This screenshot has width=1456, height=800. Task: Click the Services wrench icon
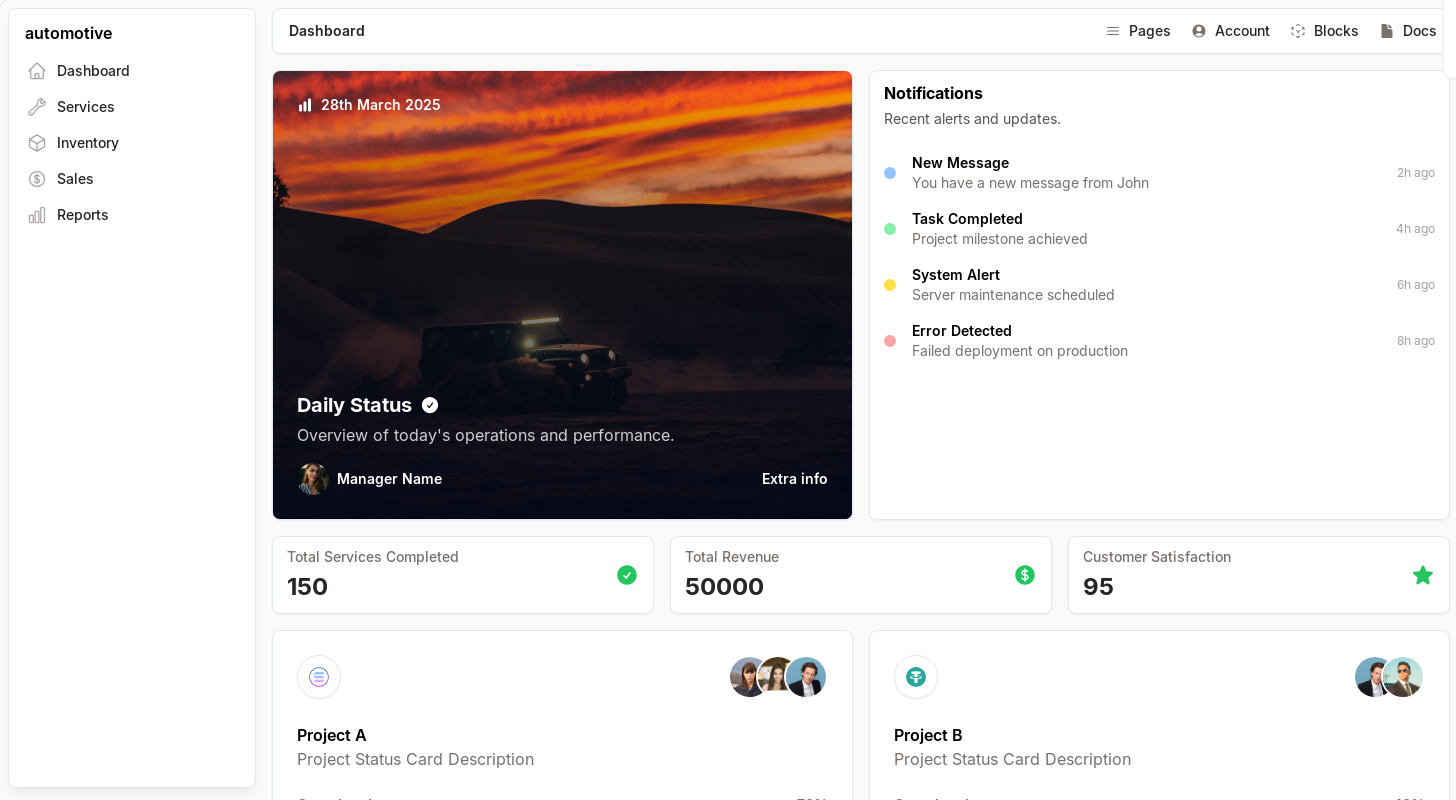coord(37,107)
